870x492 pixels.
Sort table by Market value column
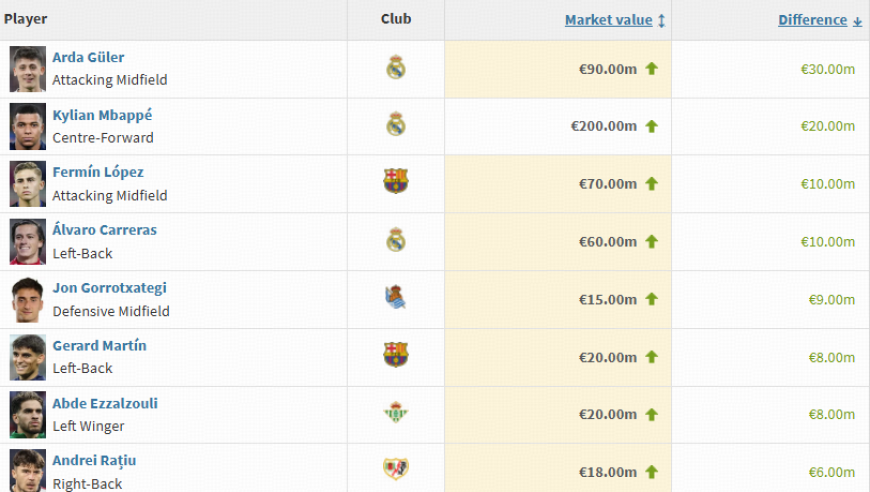click(x=608, y=20)
